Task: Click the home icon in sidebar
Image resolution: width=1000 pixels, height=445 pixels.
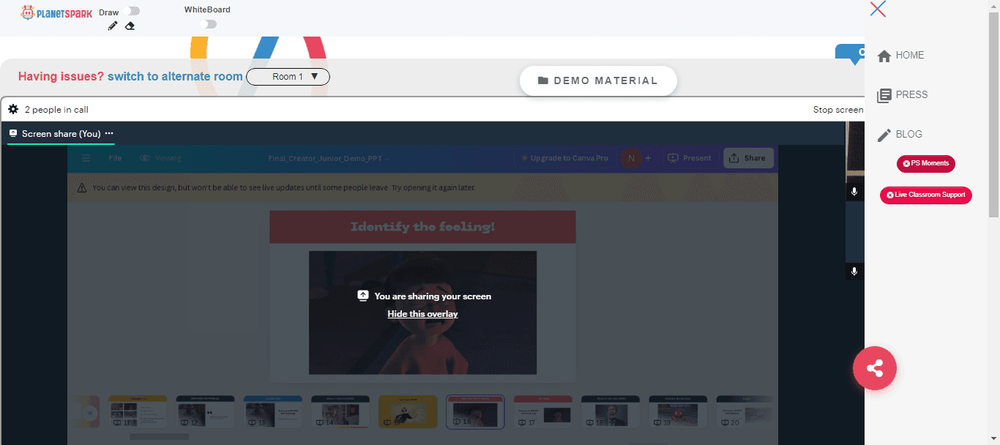Action: [884, 56]
